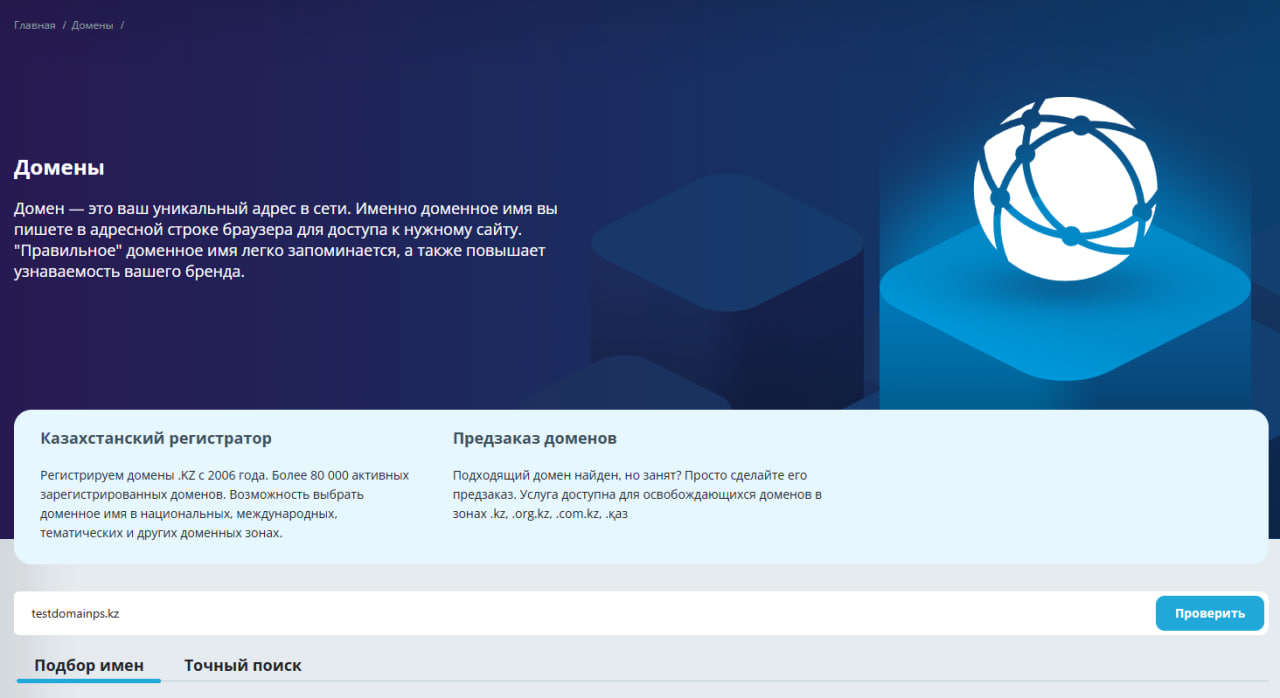Viewport: 1280px width, 698px height.
Task: Click the paragraph starting with Домен — это
Action: 285,241
